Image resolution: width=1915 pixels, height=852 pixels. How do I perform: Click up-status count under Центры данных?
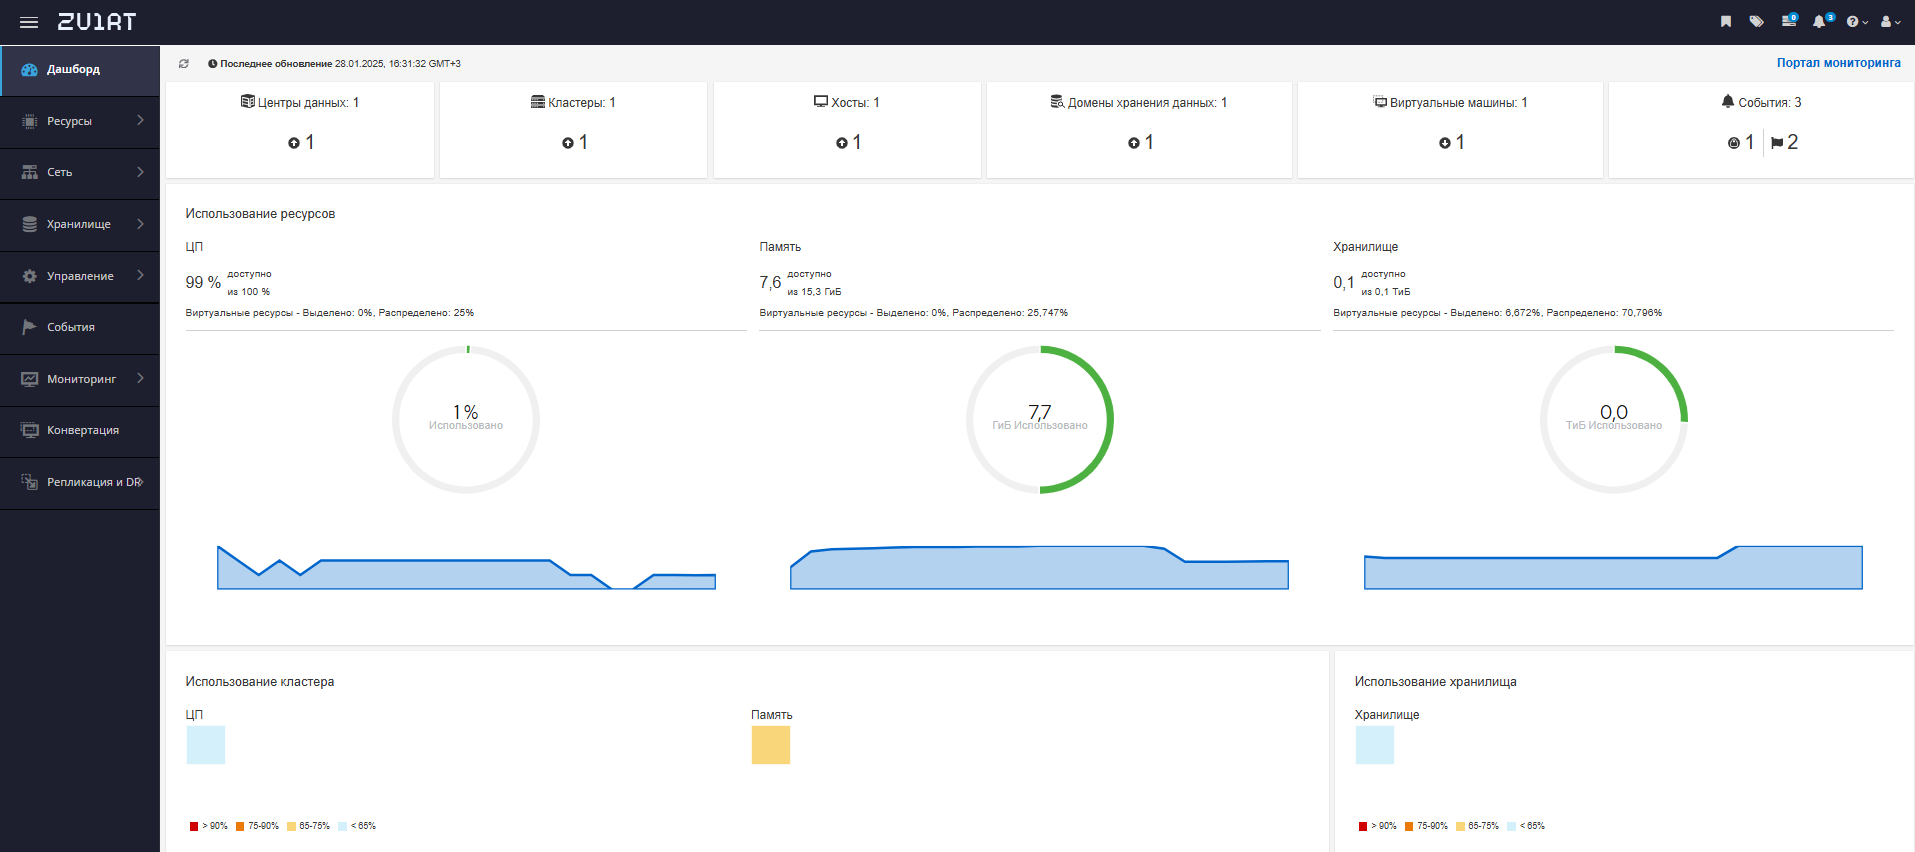point(301,143)
